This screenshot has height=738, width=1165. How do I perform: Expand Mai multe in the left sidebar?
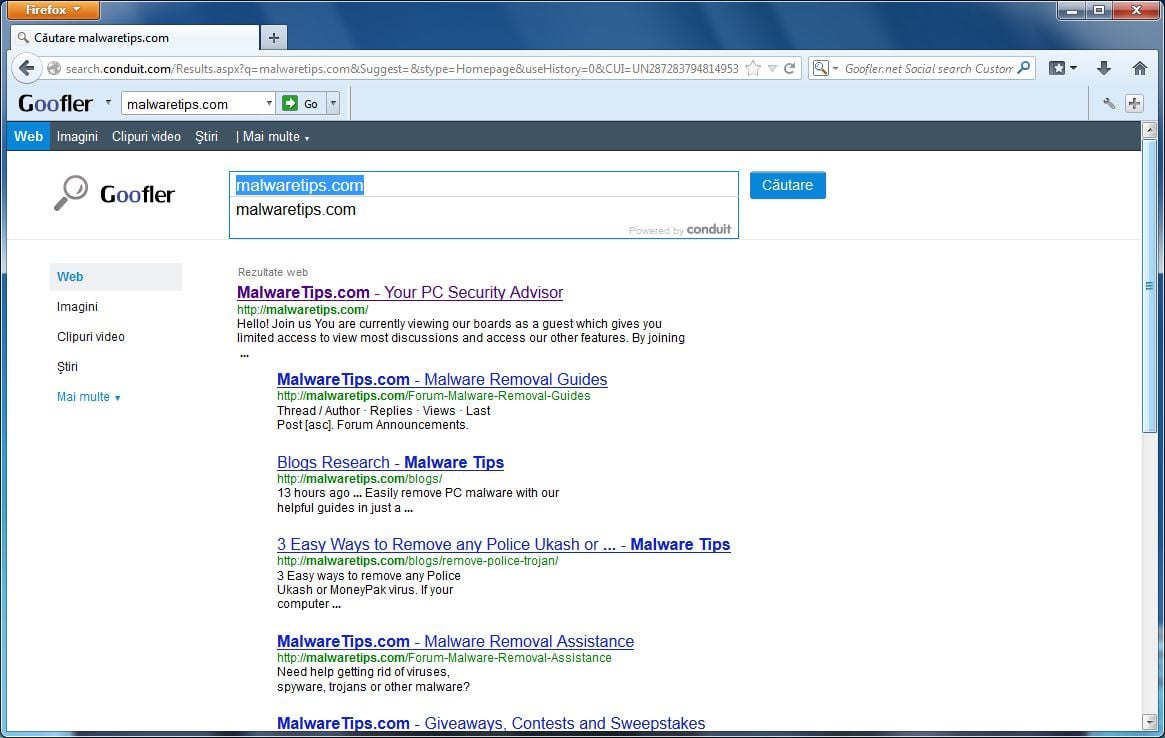tap(88, 397)
